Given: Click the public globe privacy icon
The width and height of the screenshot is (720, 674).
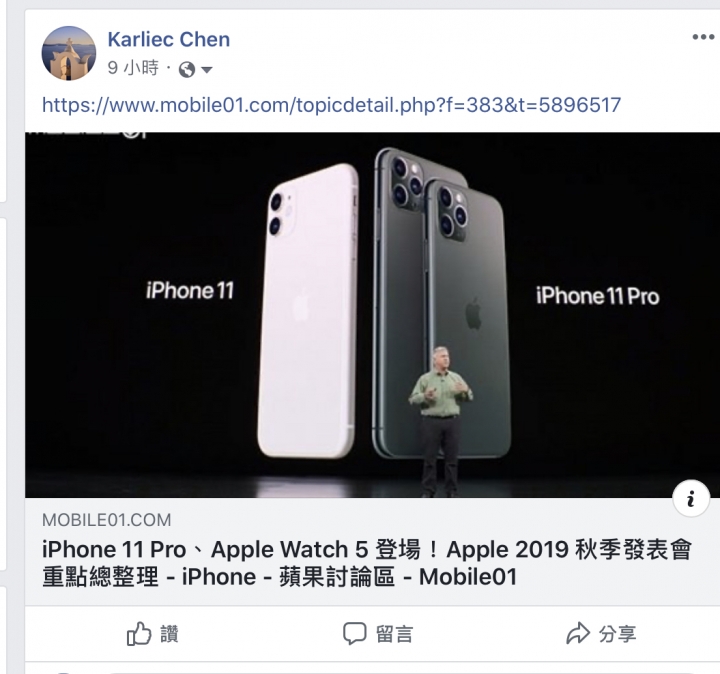Looking at the screenshot, I should point(187,70).
